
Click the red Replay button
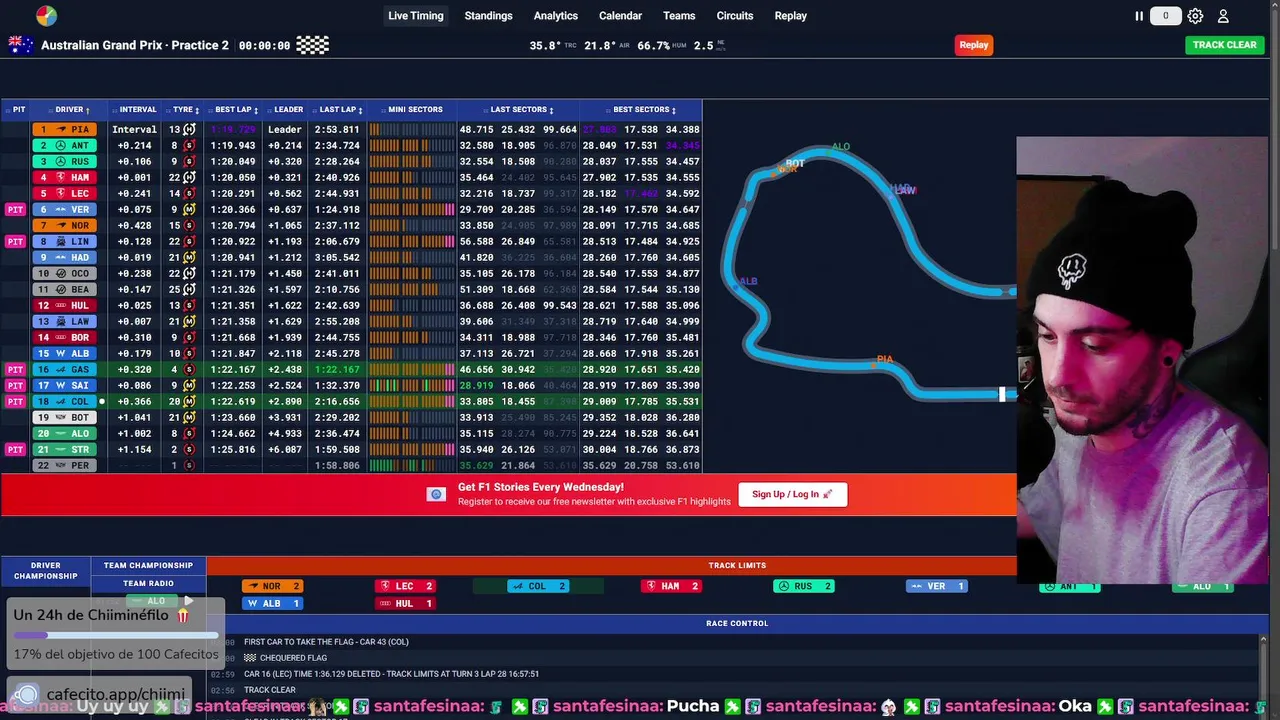tap(974, 45)
